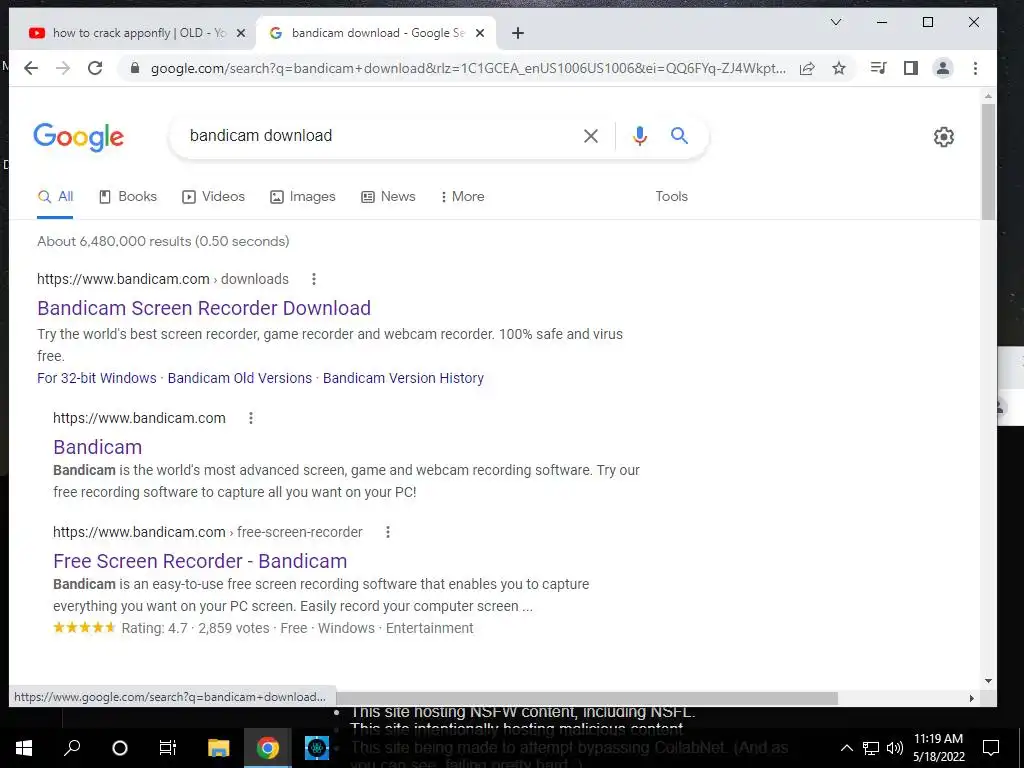The image size is (1024, 768).
Task: Expand the tab search chevron
Action: (836, 22)
